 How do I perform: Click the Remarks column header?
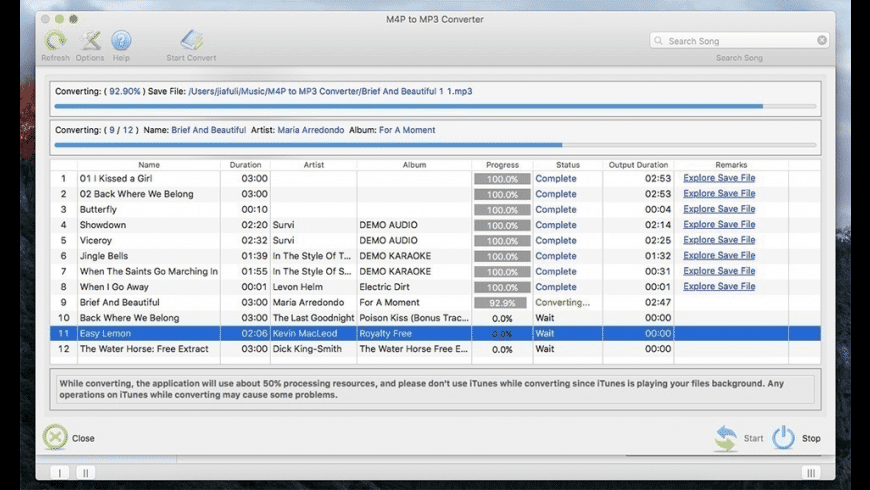731,165
